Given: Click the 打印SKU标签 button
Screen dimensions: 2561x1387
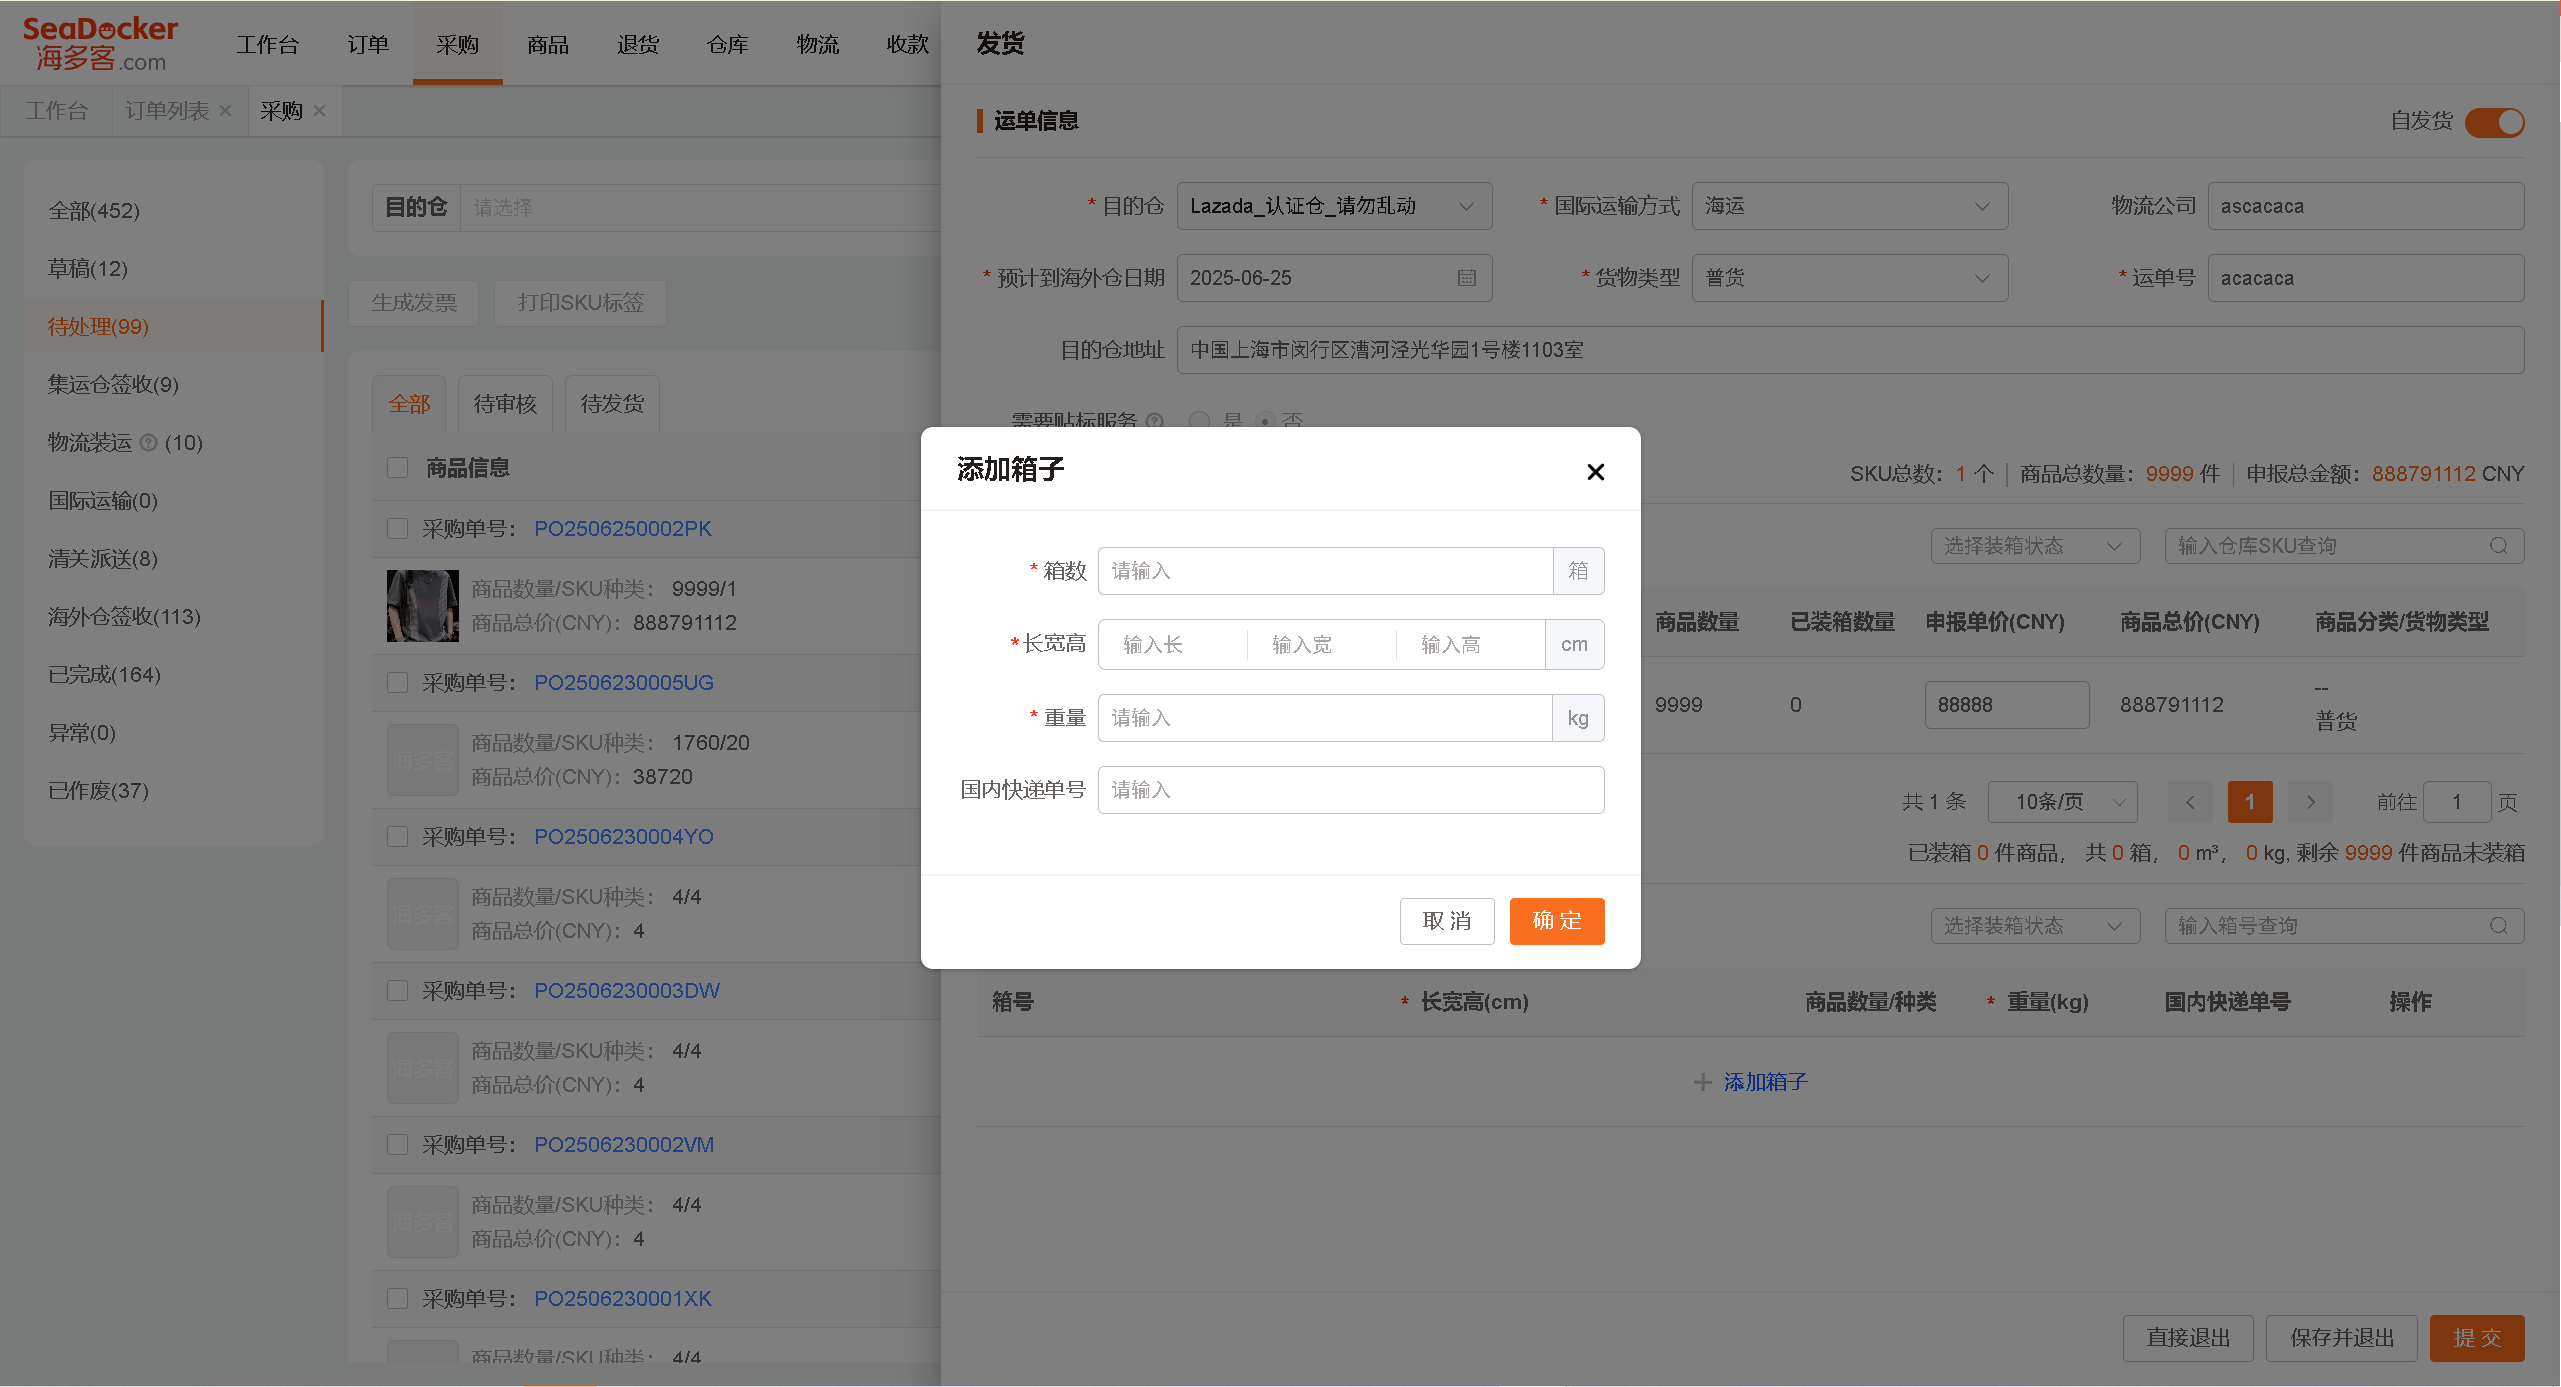Looking at the screenshot, I should [x=580, y=302].
